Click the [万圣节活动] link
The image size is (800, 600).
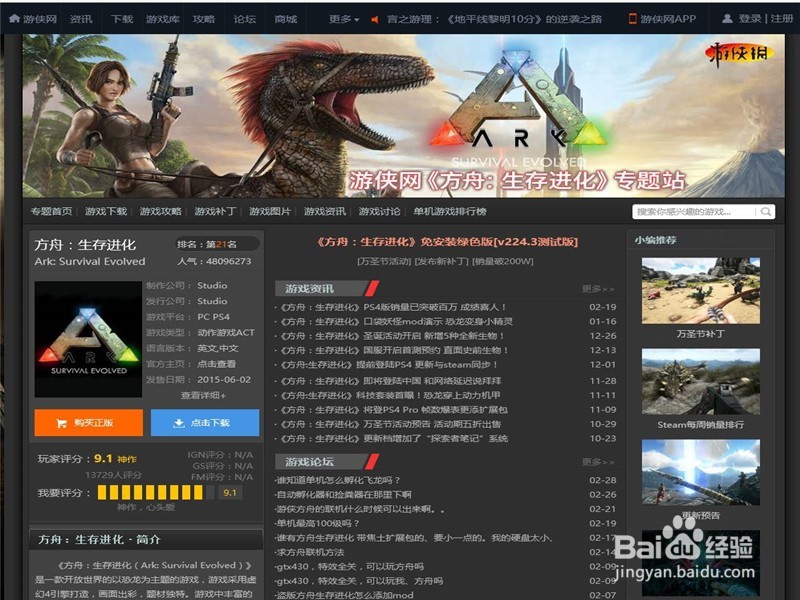click(x=384, y=261)
